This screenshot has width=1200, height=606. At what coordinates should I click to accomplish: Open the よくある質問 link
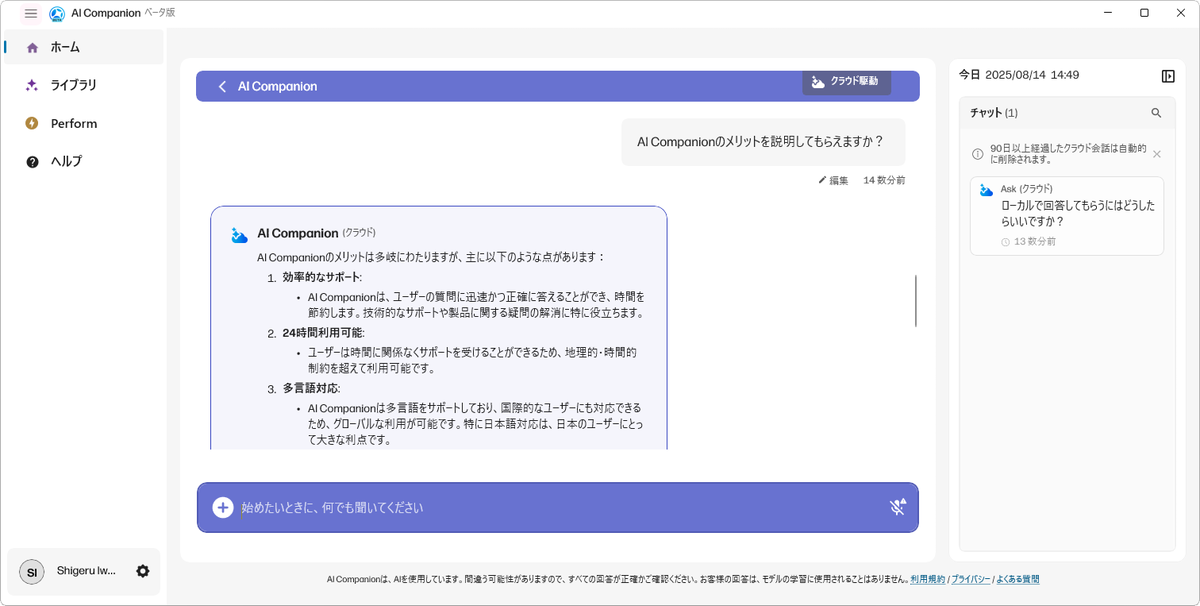pyautogui.click(x=1018, y=579)
